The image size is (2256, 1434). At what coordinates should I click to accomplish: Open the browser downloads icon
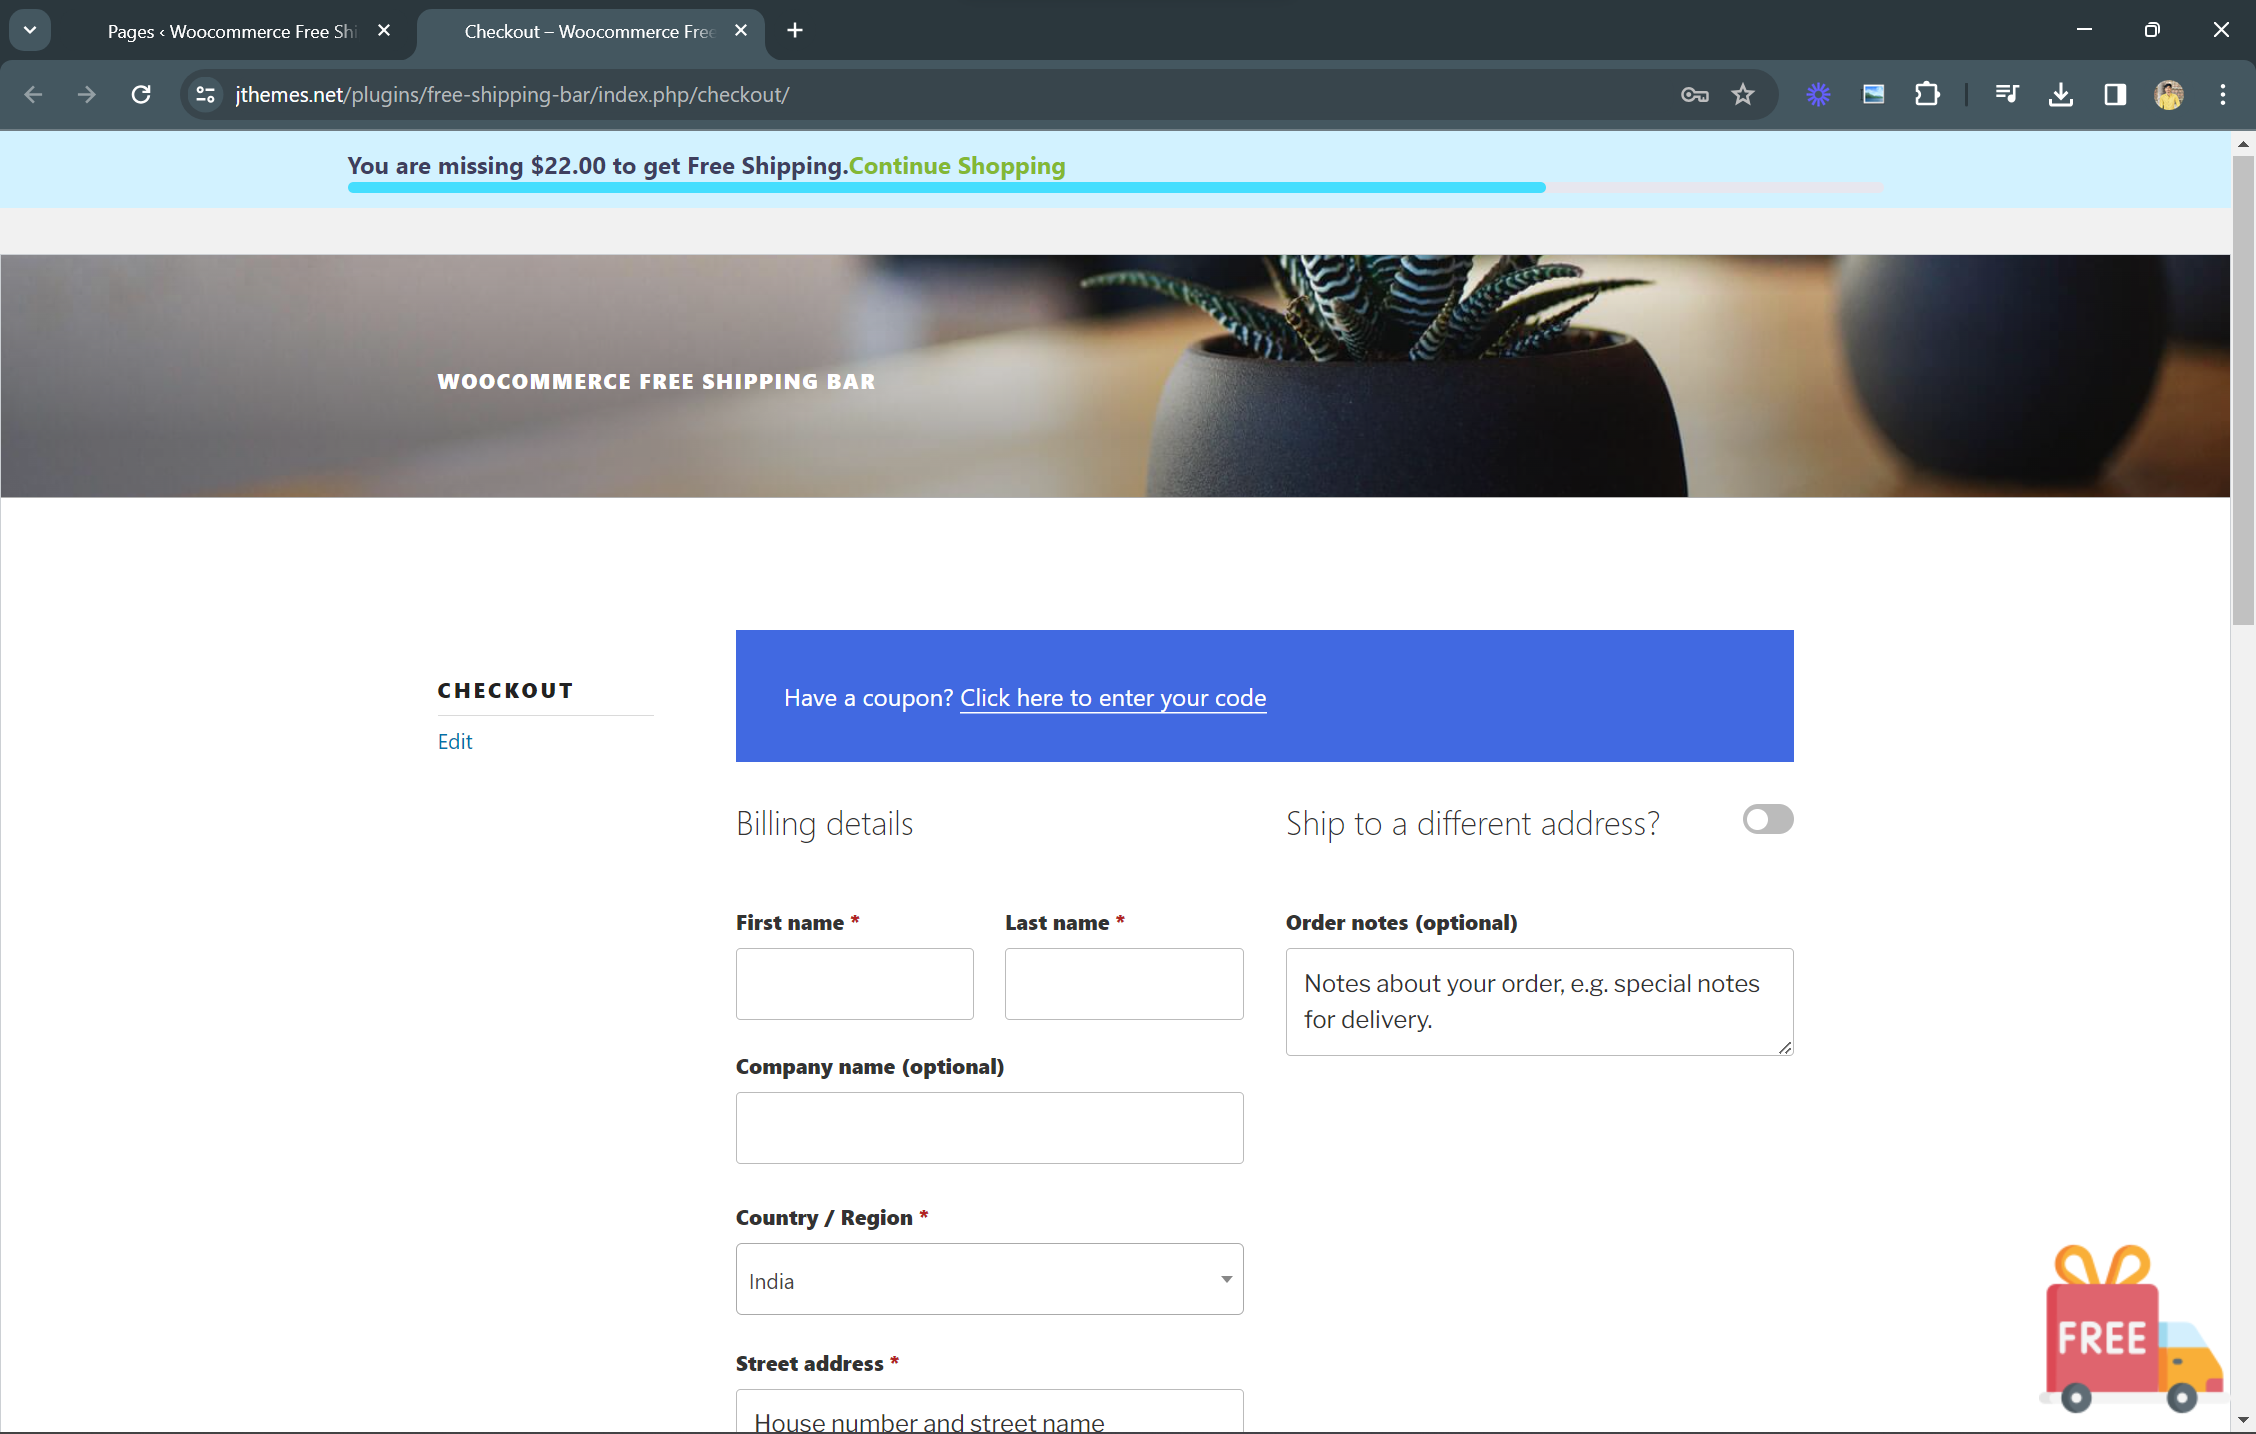2060,94
